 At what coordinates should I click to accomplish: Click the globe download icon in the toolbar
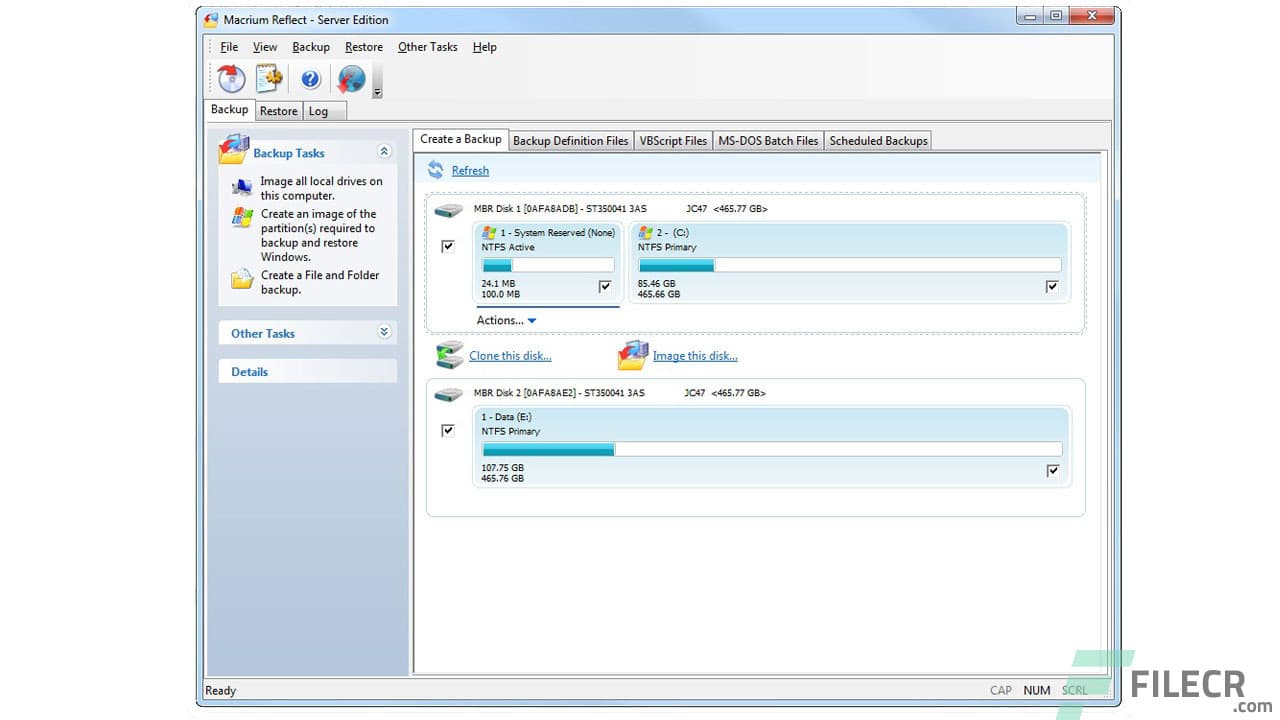click(351, 78)
